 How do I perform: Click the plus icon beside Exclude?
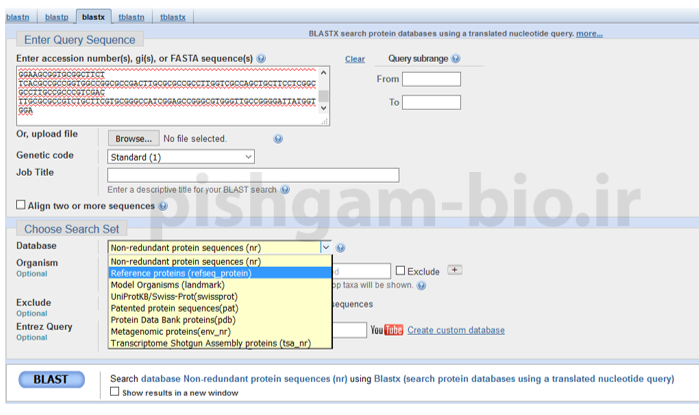tap(455, 270)
